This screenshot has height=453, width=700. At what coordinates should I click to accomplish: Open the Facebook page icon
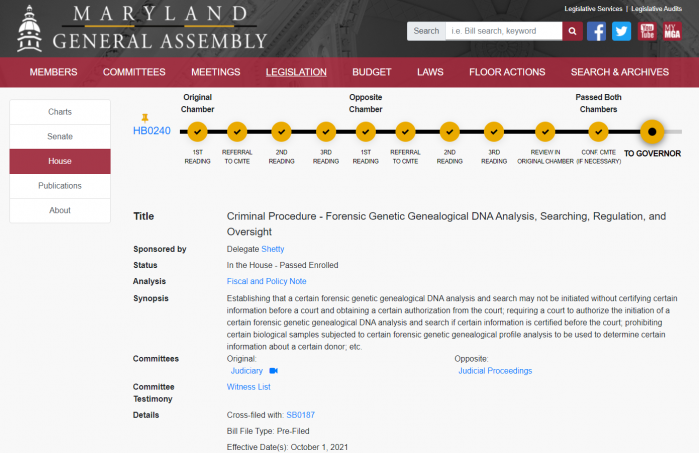tap(596, 31)
